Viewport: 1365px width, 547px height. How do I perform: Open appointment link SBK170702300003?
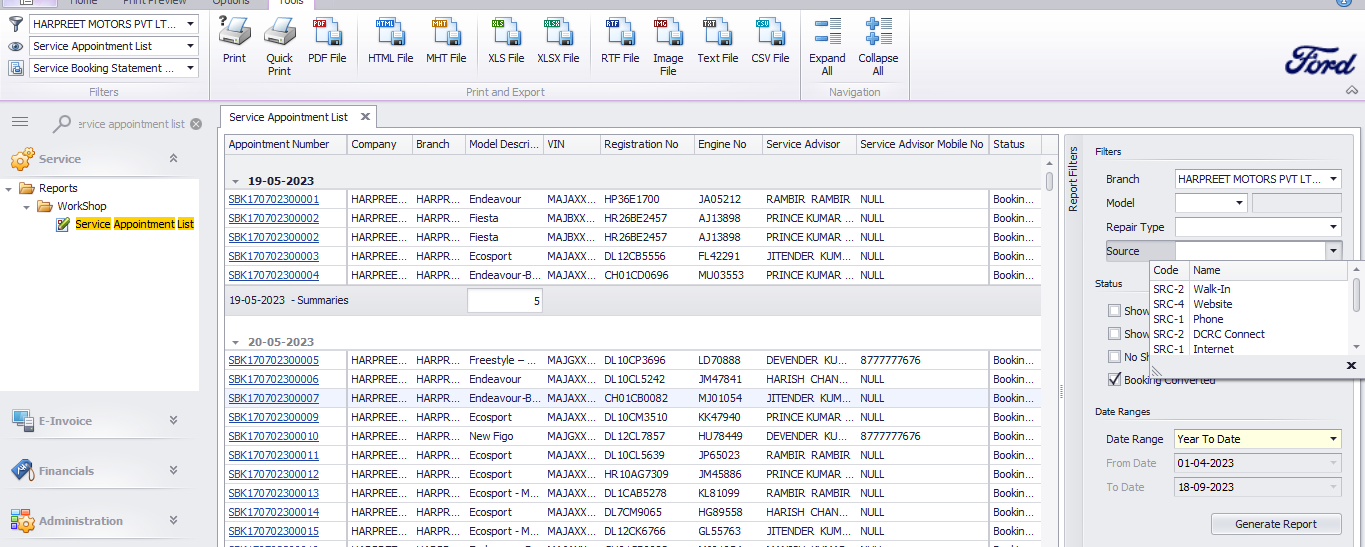tap(273, 256)
